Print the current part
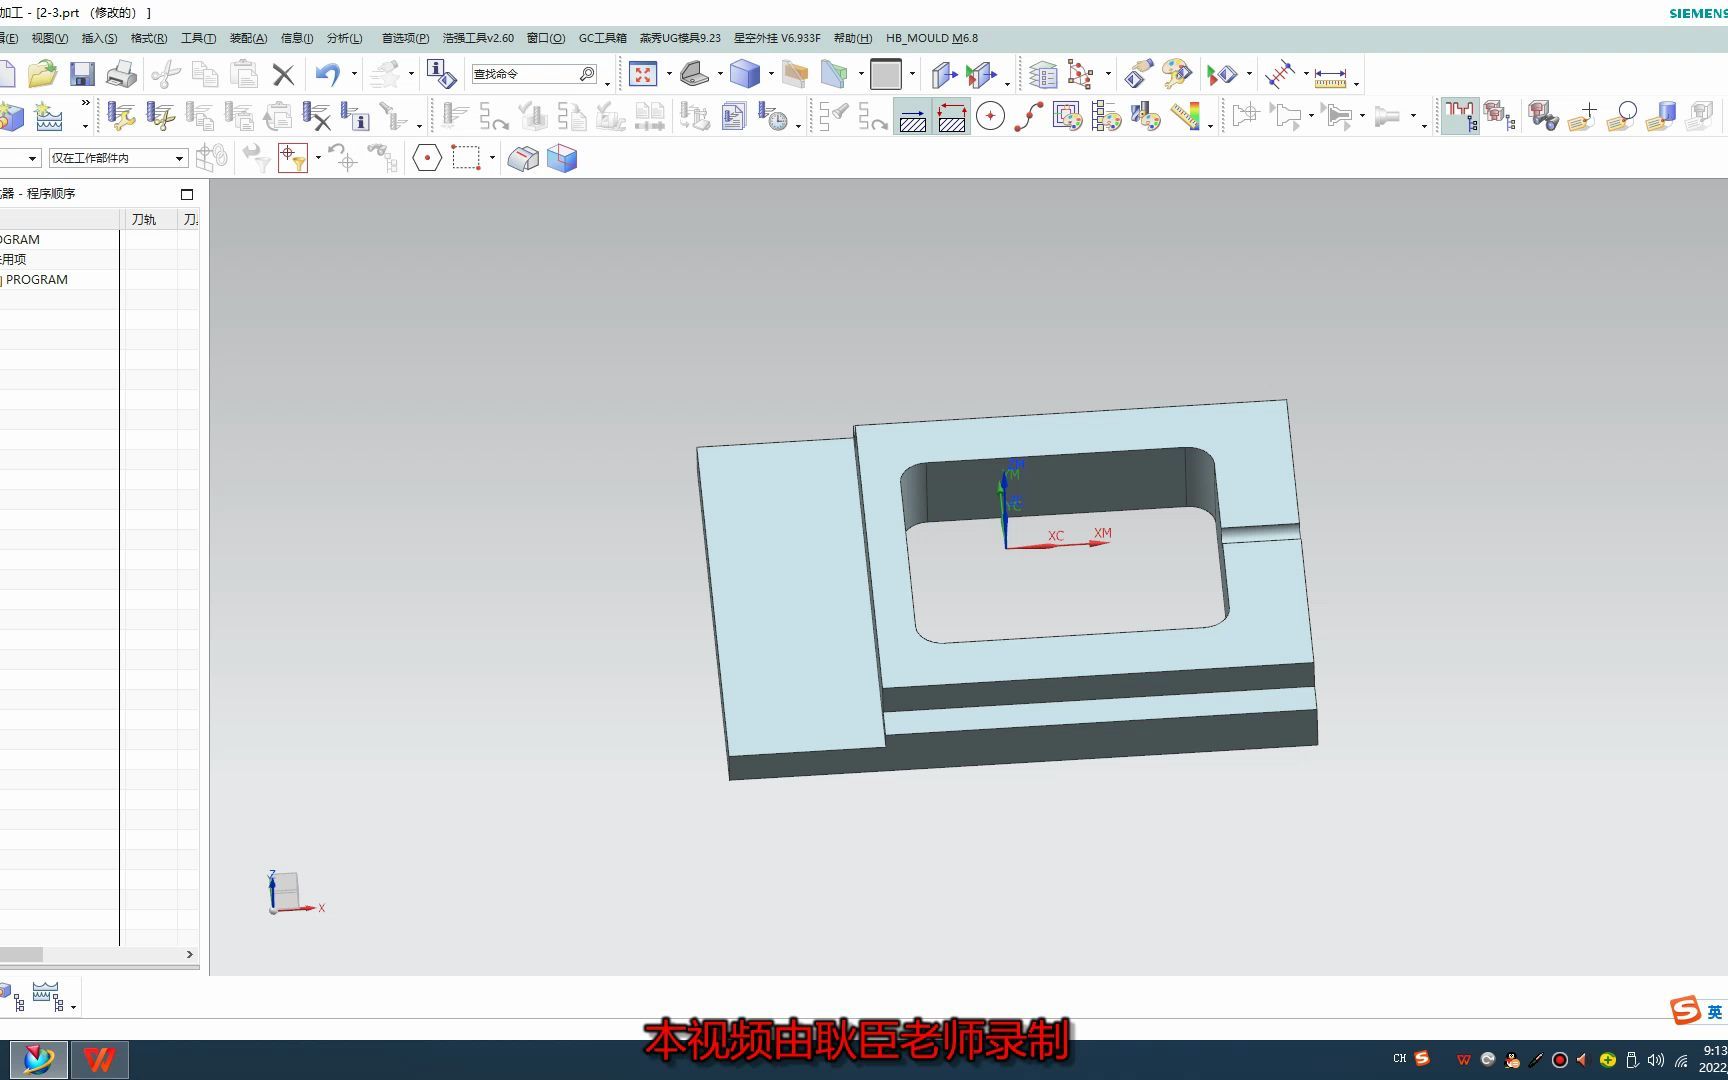The image size is (1728, 1080). [121, 74]
